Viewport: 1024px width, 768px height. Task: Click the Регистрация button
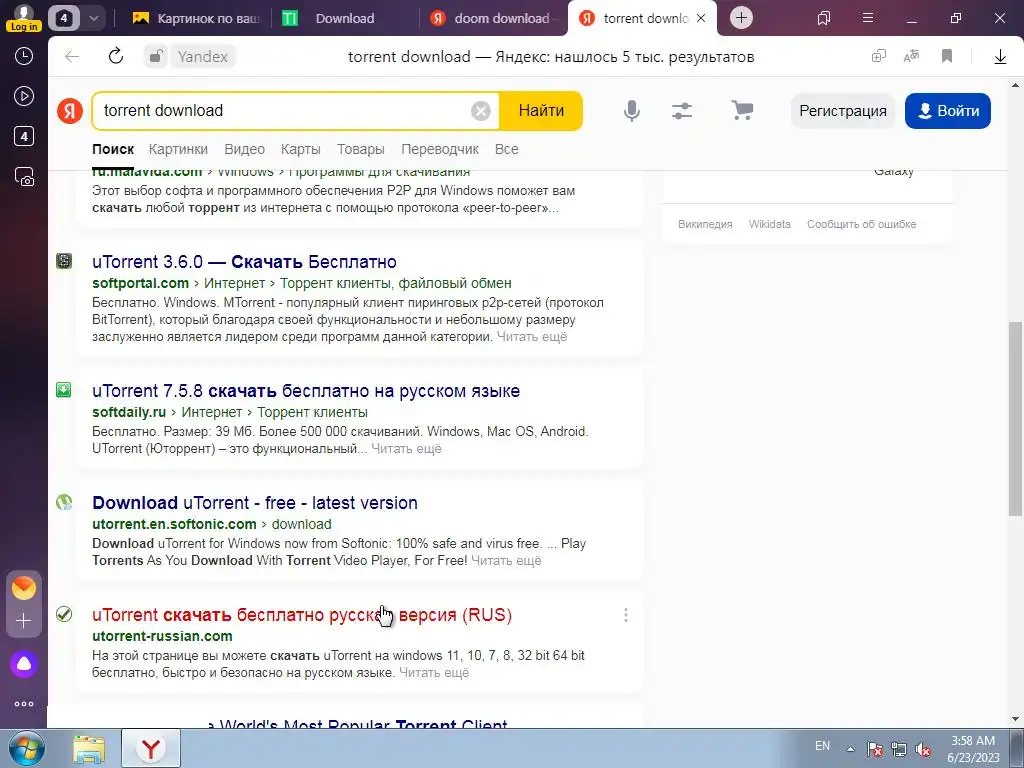(x=842, y=111)
